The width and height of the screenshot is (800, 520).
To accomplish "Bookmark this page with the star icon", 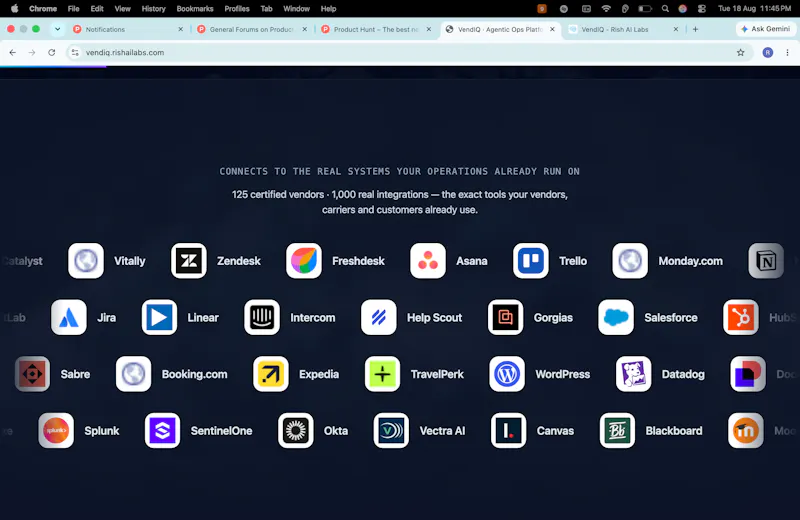I will 740,53.
